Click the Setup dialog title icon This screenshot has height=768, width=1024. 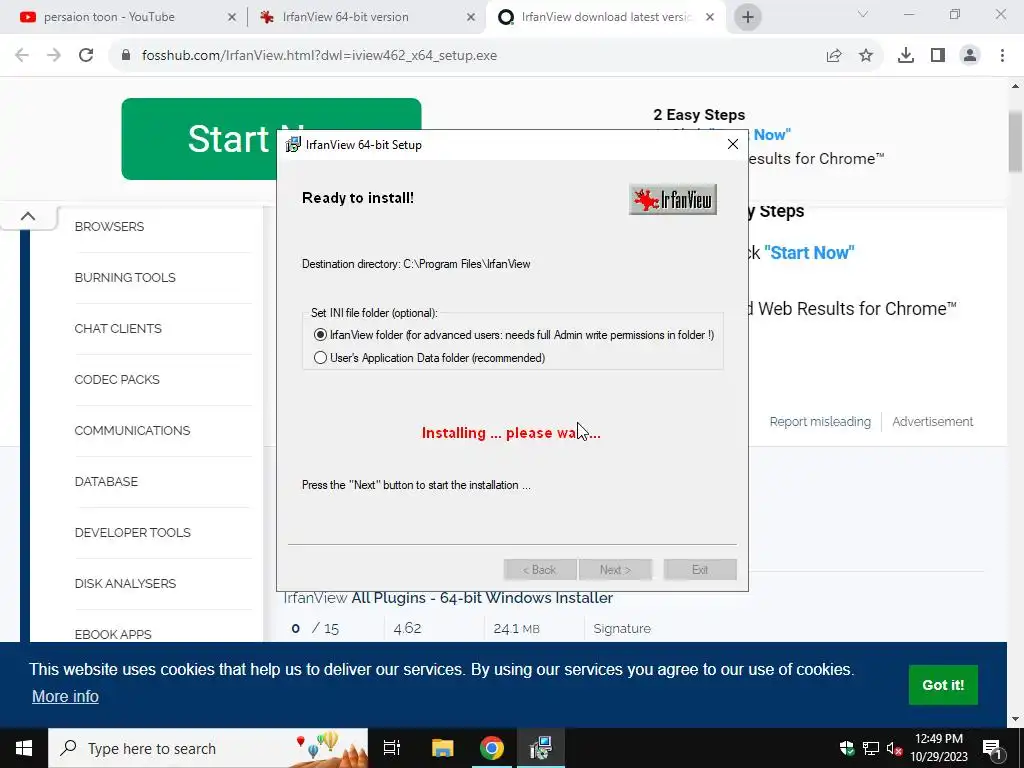293,145
